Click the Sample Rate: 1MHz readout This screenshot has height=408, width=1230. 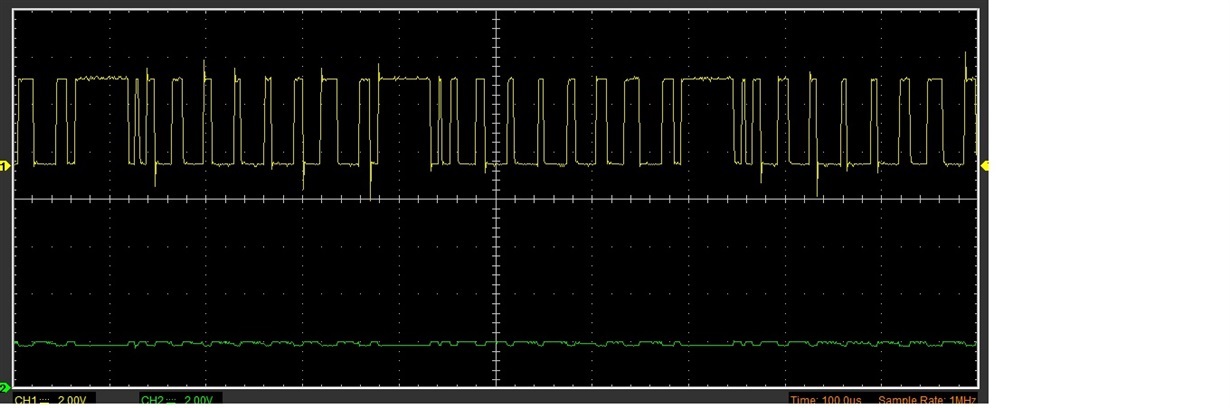coord(926,401)
